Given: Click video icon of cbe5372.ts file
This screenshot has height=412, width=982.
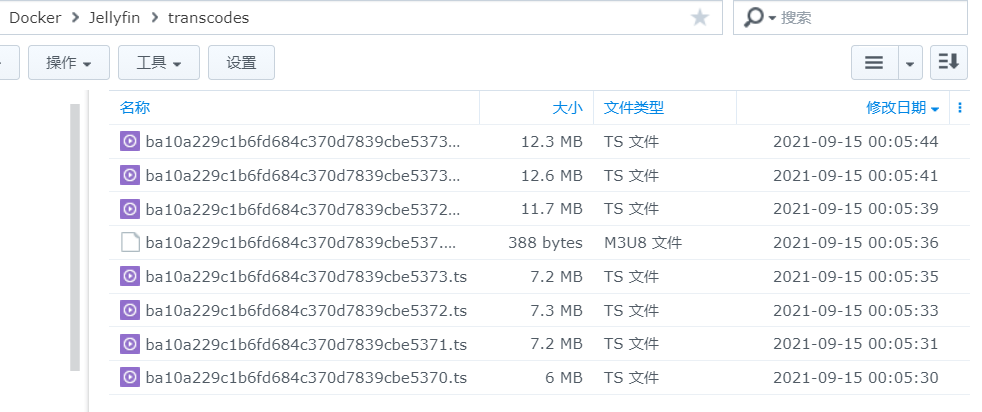Looking at the screenshot, I should [x=130, y=310].
